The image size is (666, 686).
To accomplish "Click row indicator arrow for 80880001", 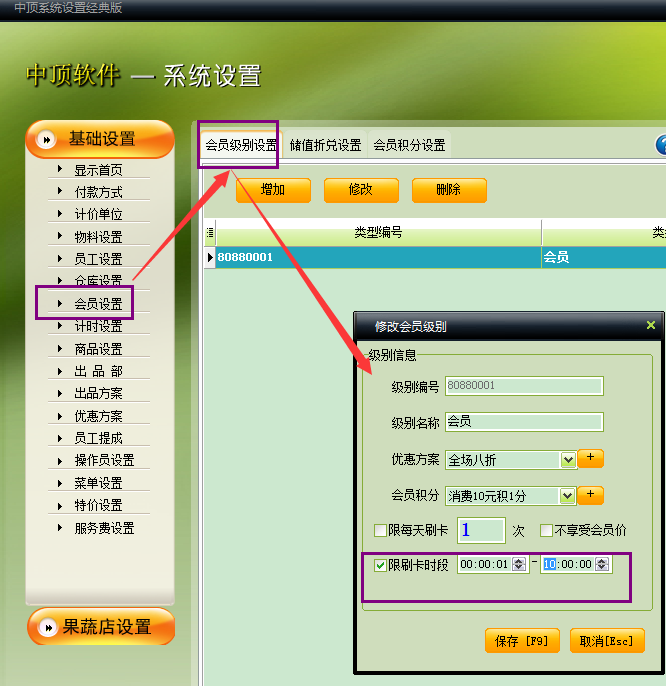I will (210, 257).
